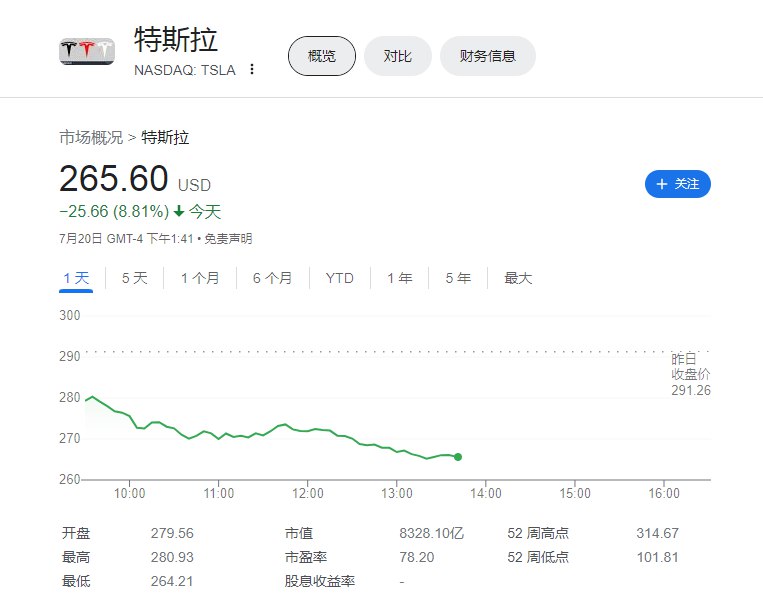Select the 1 个月 time range

(200, 278)
